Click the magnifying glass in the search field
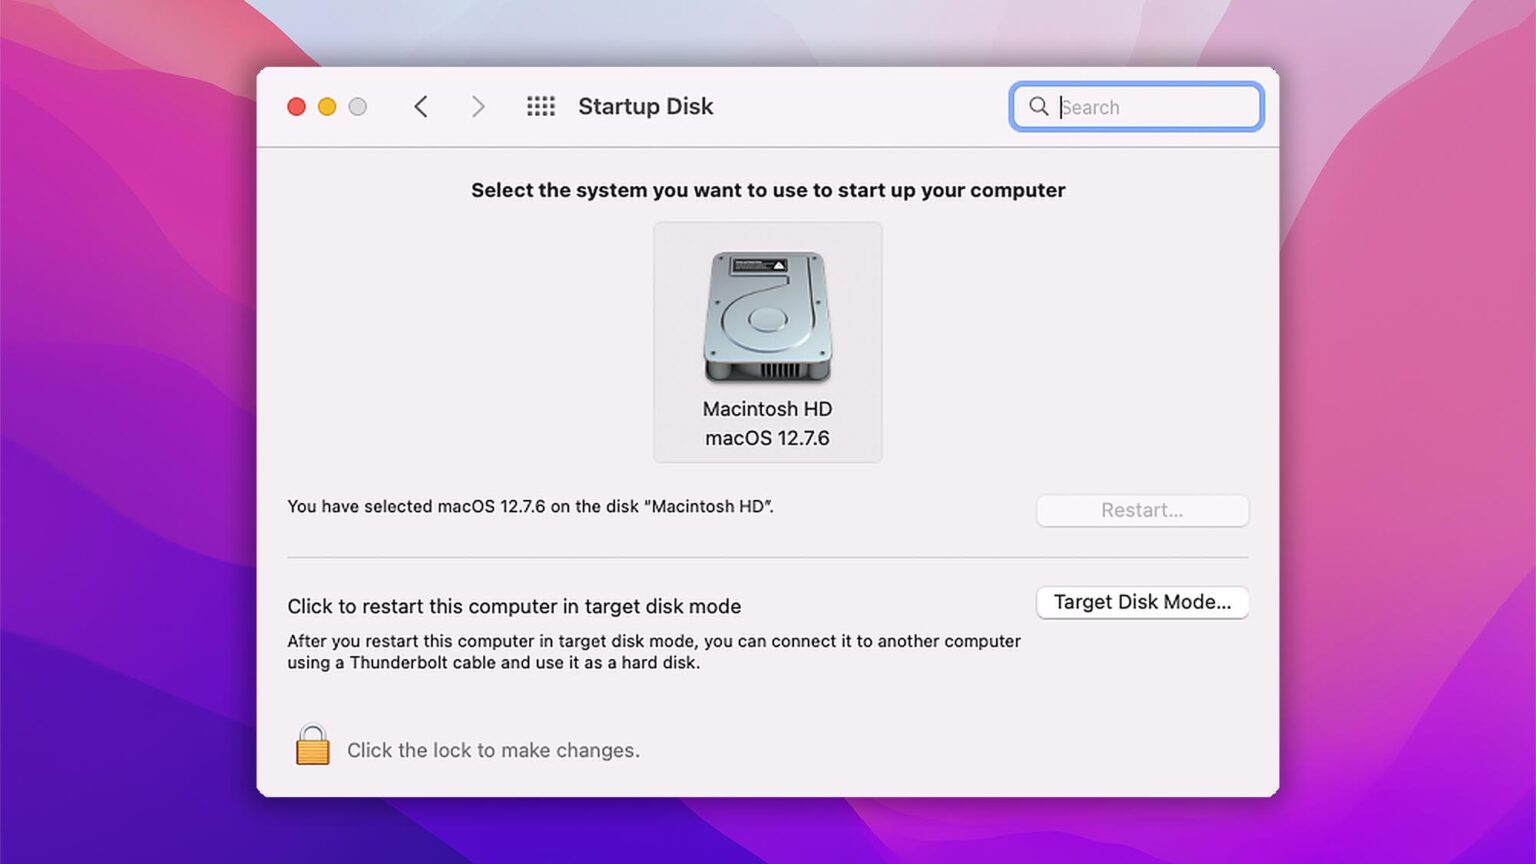The width and height of the screenshot is (1536, 864). pyautogui.click(x=1038, y=106)
